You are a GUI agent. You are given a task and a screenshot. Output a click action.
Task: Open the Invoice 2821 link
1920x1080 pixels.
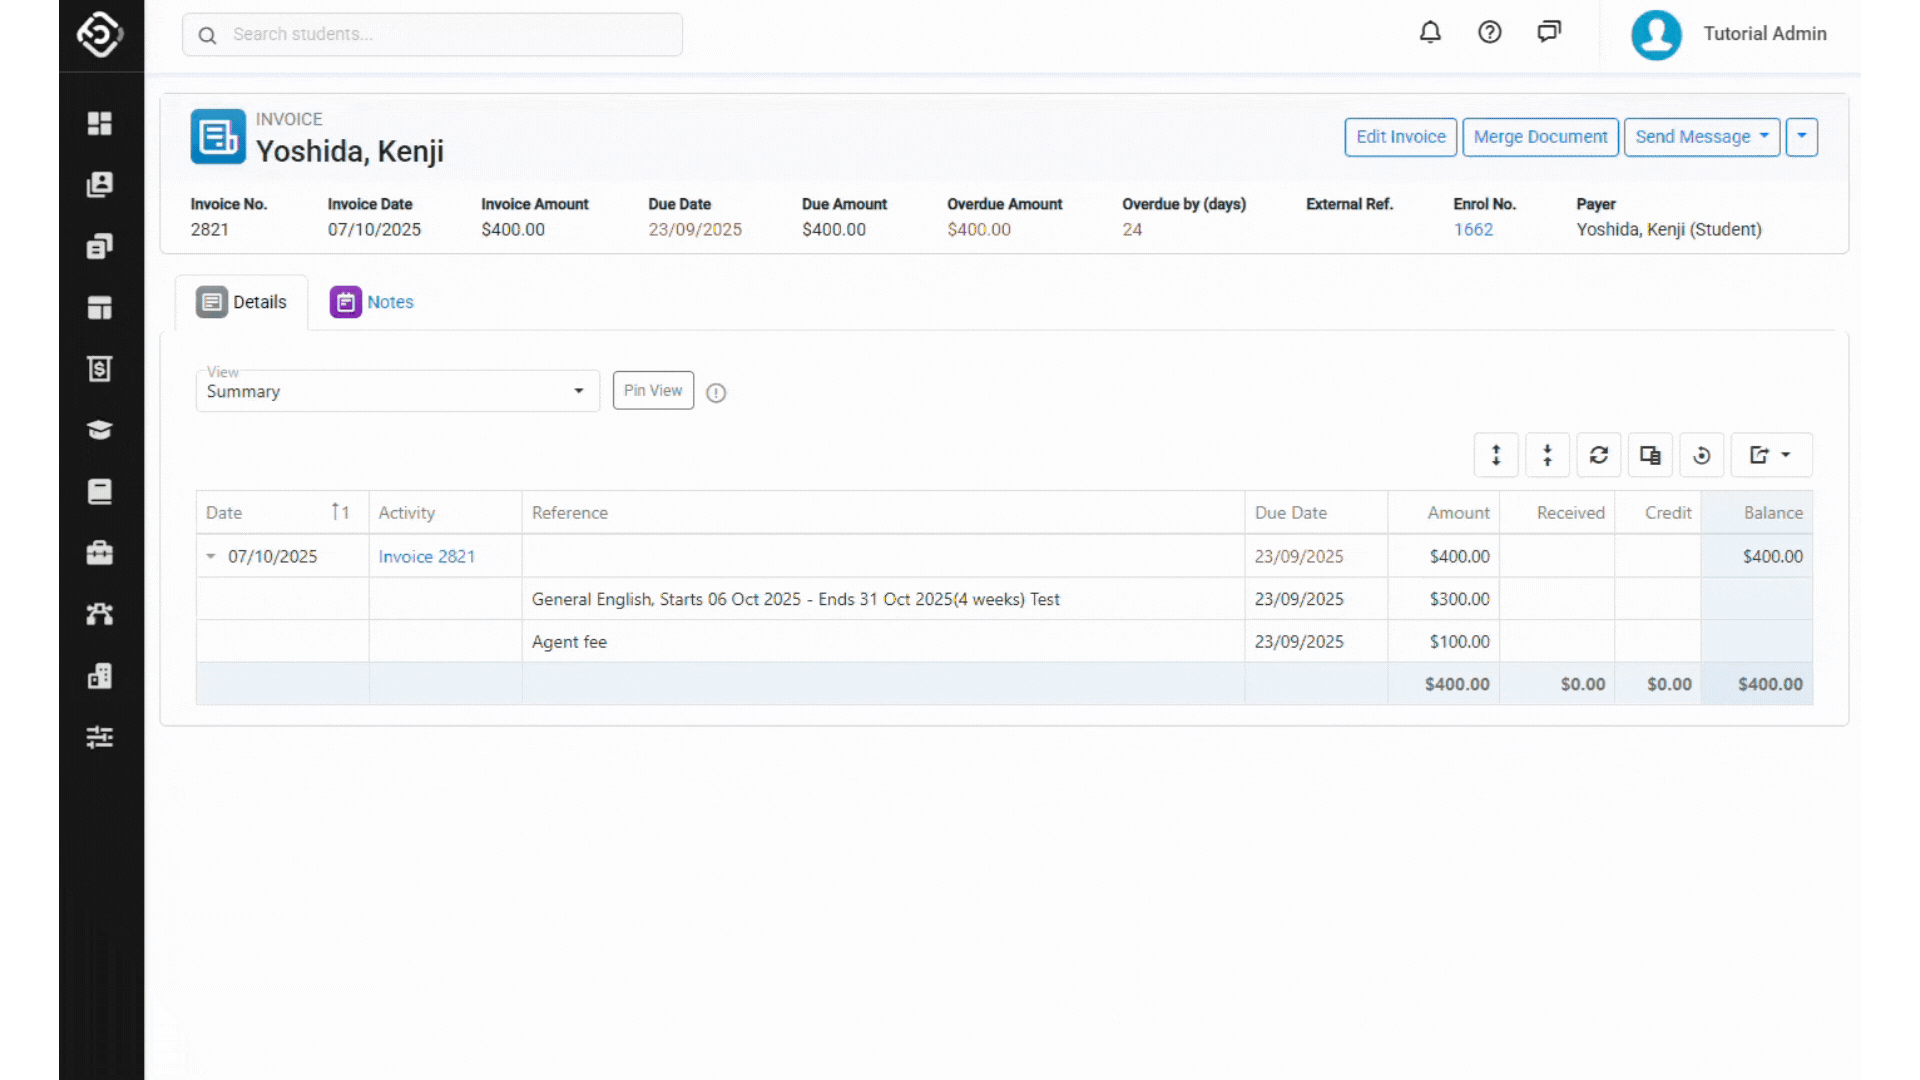pos(427,557)
